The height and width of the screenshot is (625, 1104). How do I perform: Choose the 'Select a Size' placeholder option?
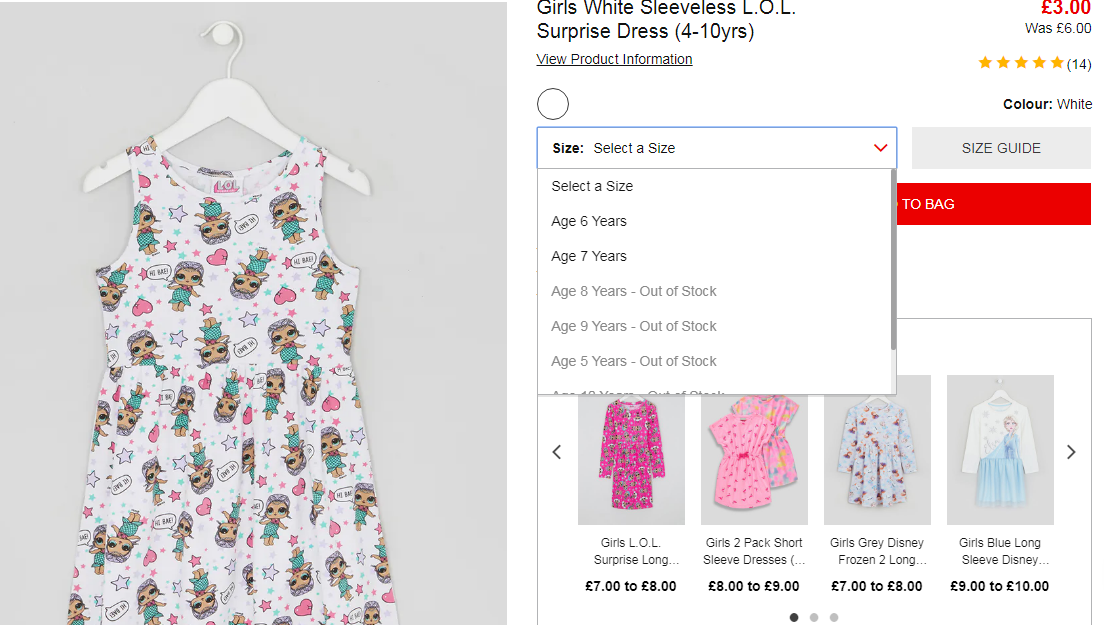(x=715, y=187)
